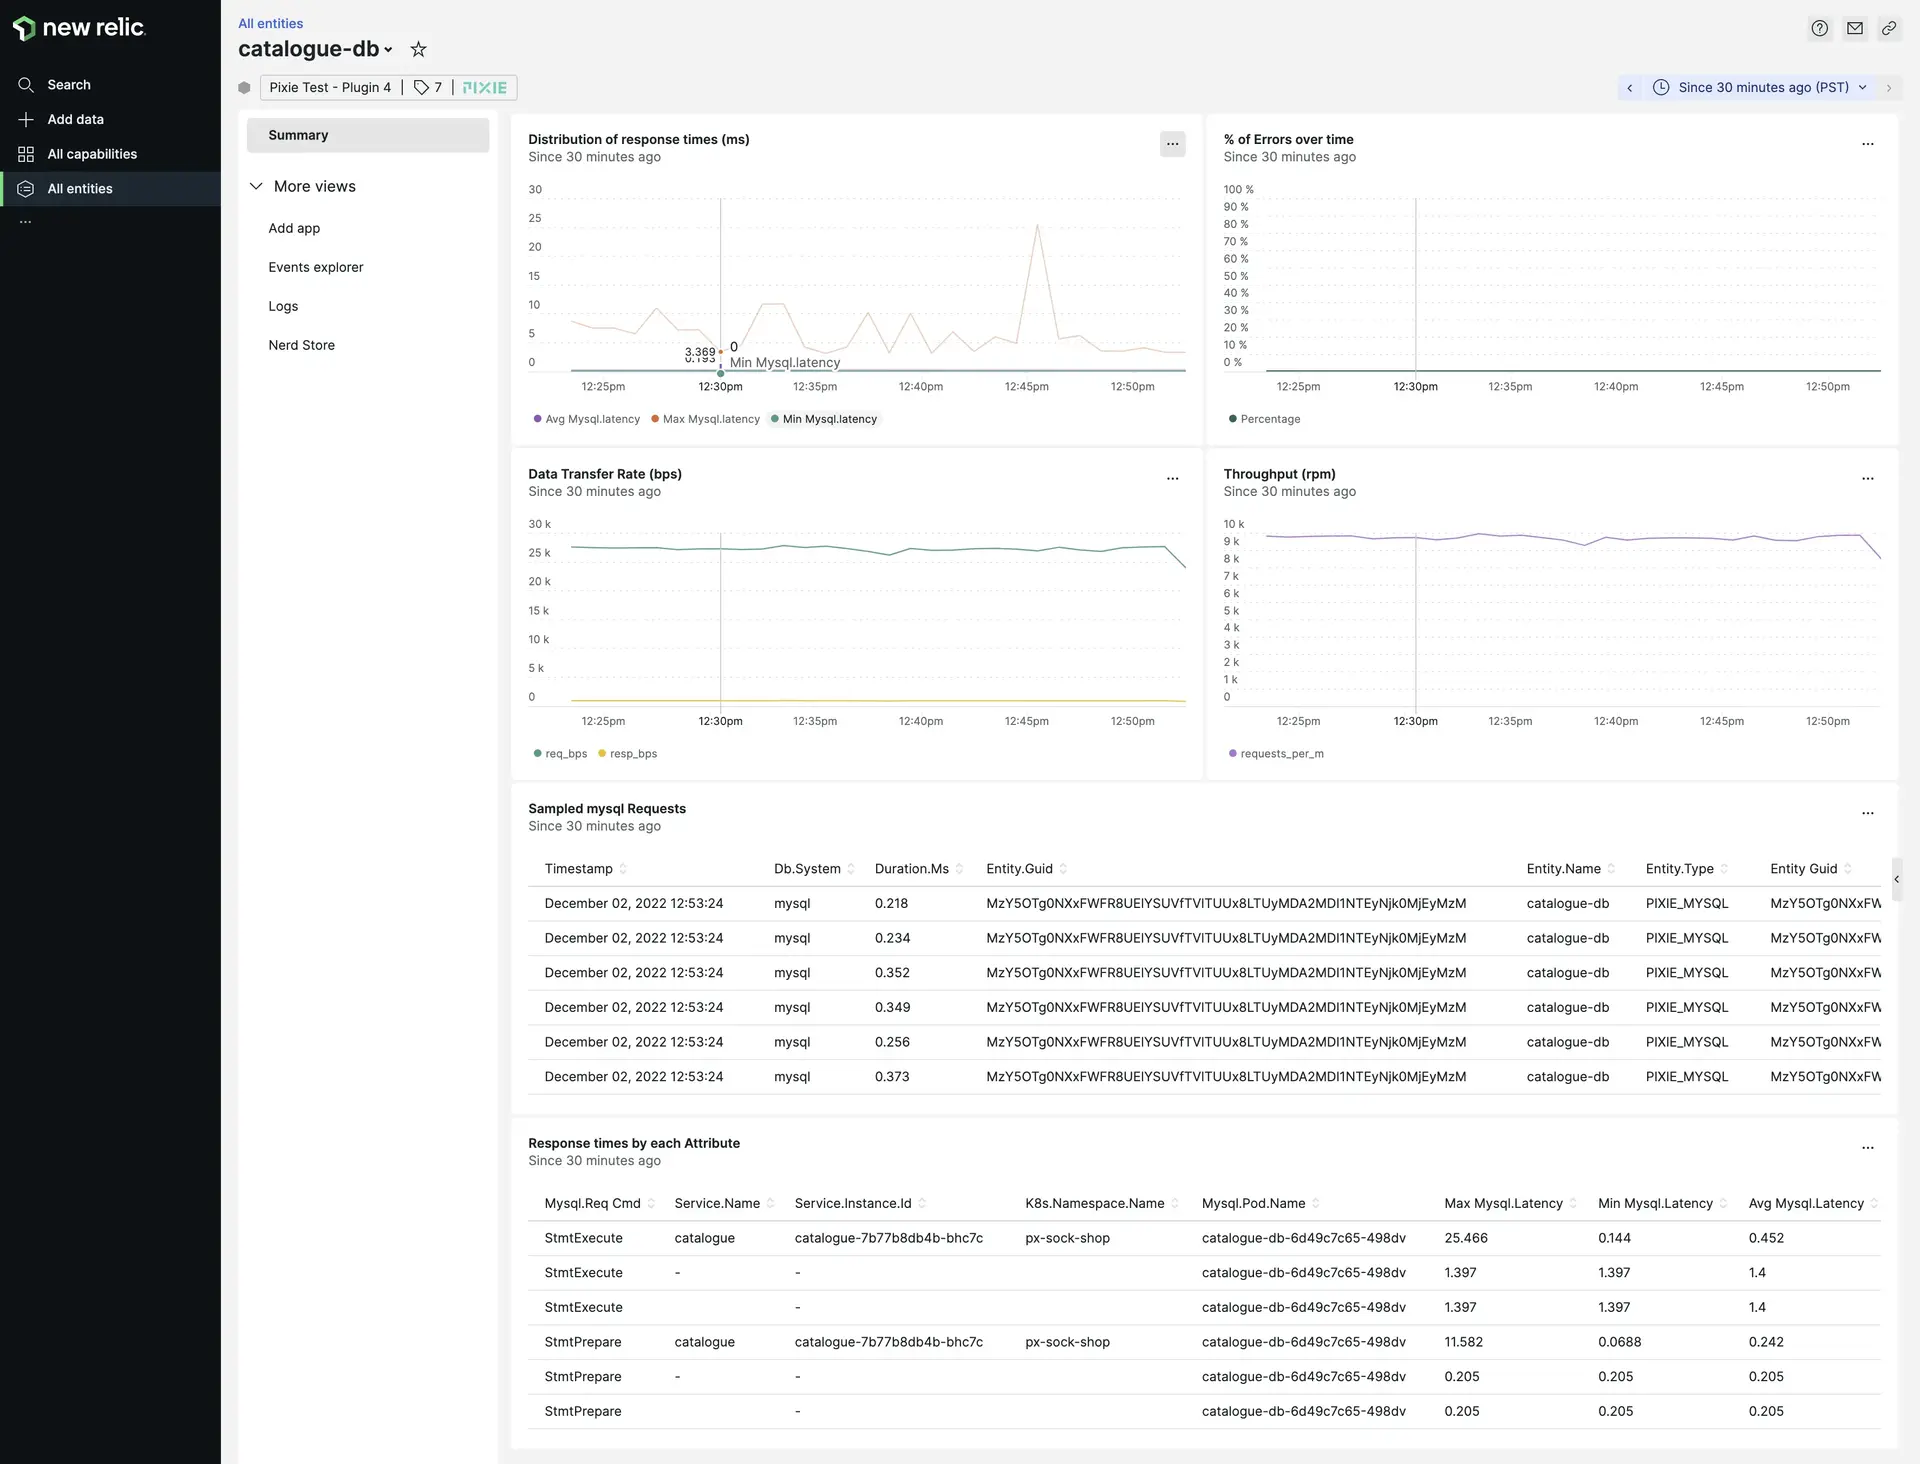Viewport: 1920px width, 1464px height.
Task: Toggle the resp_bps legend item
Action: (x=627, y=754)
